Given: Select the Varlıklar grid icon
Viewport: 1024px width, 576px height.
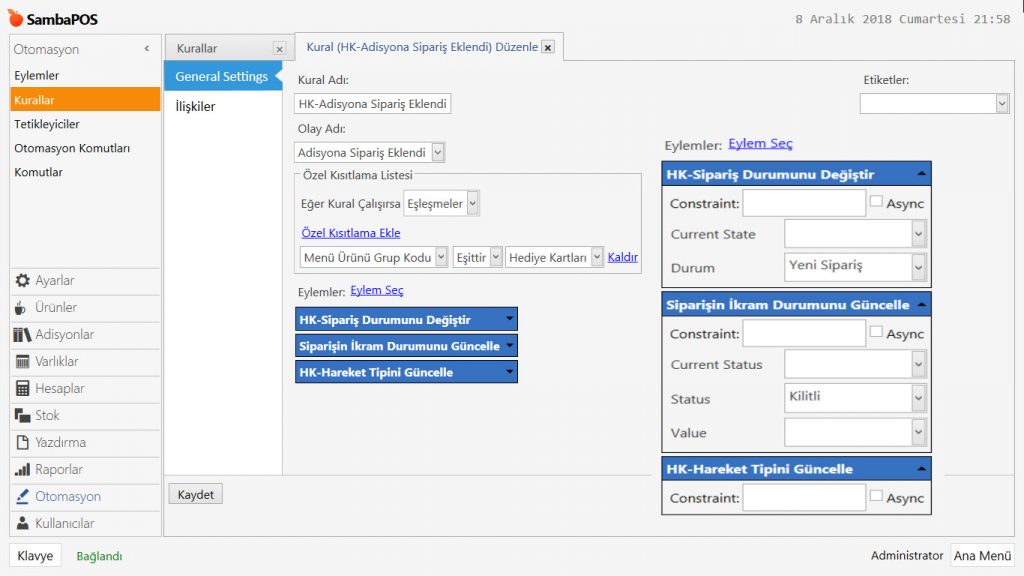Looking at the screenshot, I should (x=22, y=362).
